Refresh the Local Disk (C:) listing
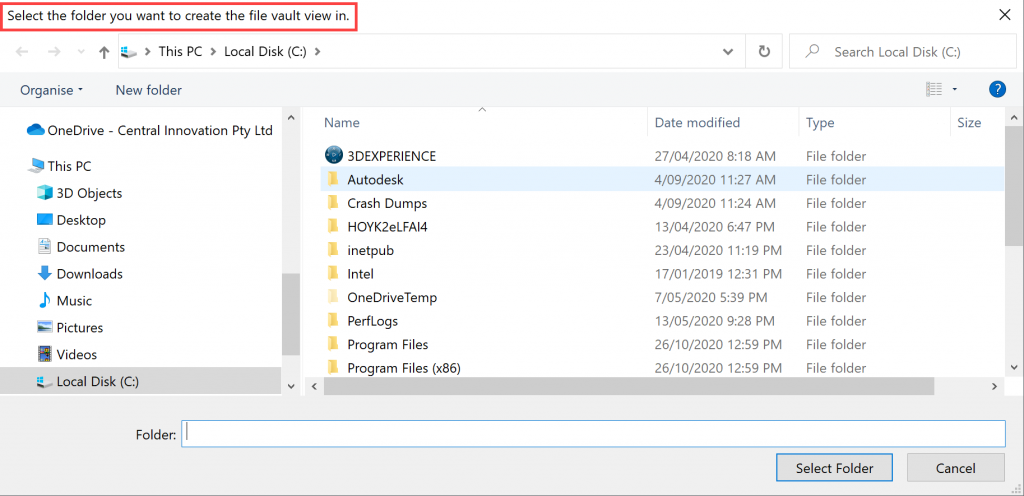This screenshot has height=496, width=1024. tap(764, 52)
